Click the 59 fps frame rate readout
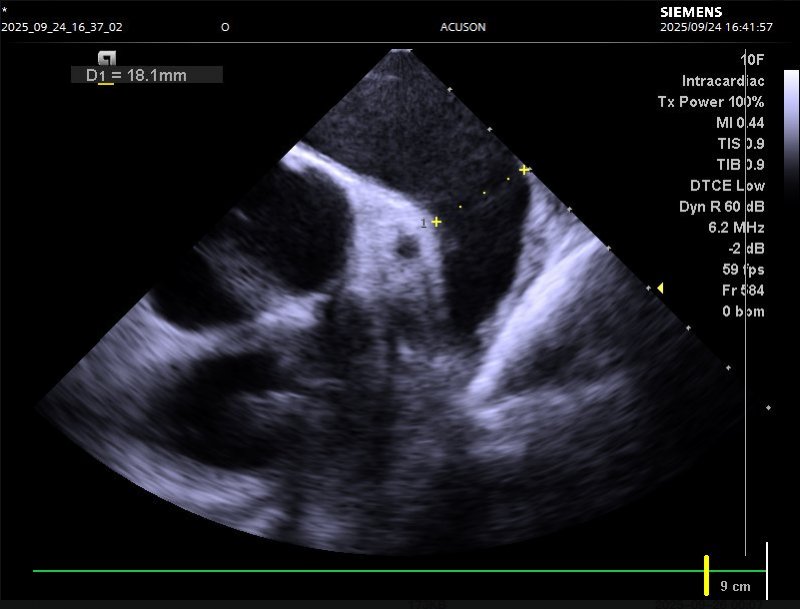The height and width of the screenshot is (609, 800). point(743,270)
